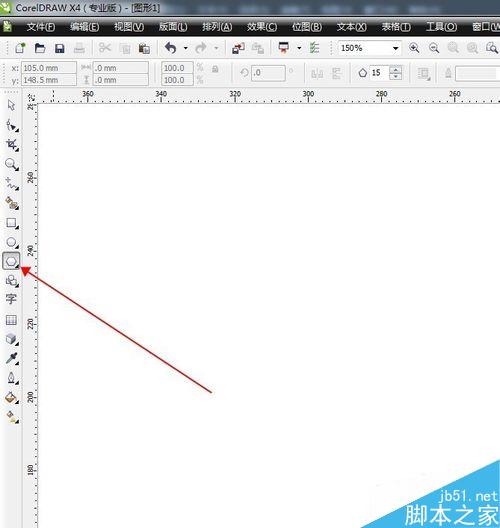The image size is (500, 528).
Task: Open the 效果(C) menu
Action: tap(262, 27)
